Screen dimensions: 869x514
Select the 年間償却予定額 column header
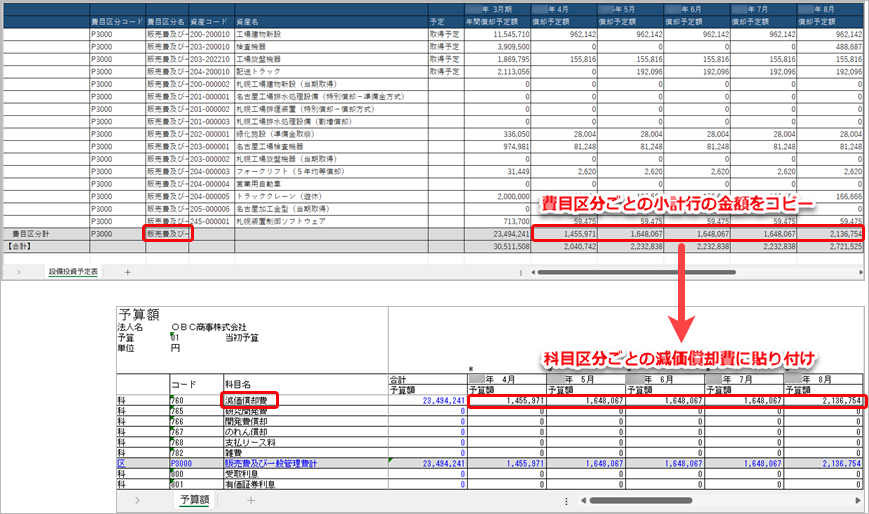(x=498, y=22)
